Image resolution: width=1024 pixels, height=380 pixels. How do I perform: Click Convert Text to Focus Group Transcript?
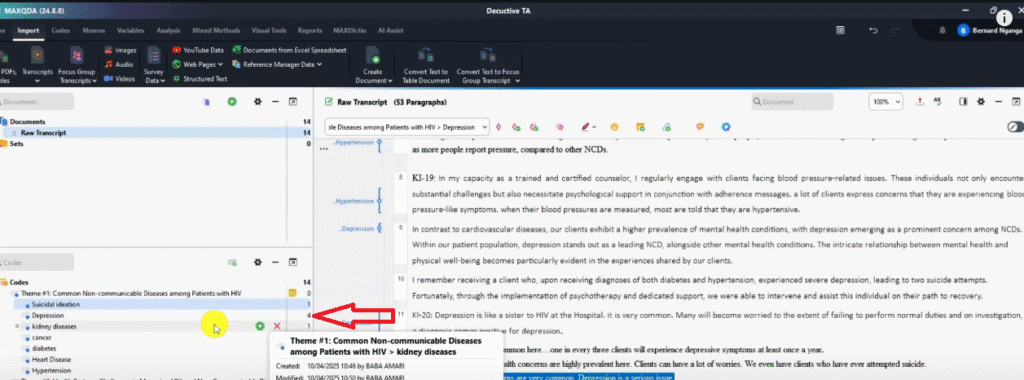click(488, 65)
